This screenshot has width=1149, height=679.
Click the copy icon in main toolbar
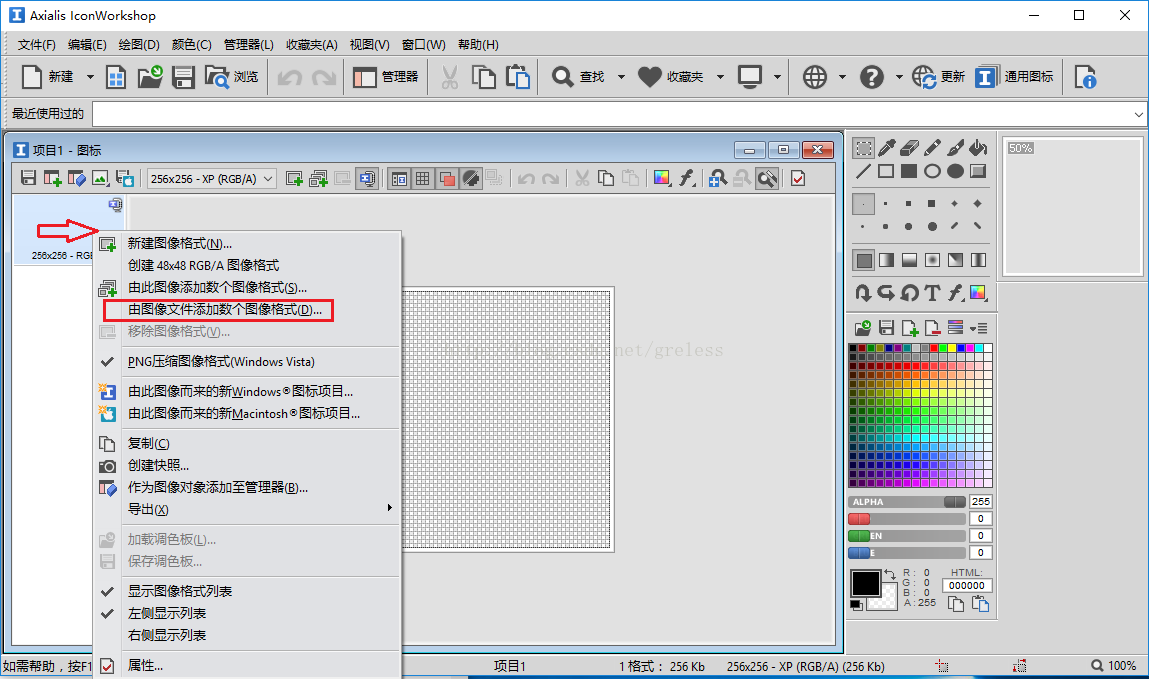[x=484, y=77]
